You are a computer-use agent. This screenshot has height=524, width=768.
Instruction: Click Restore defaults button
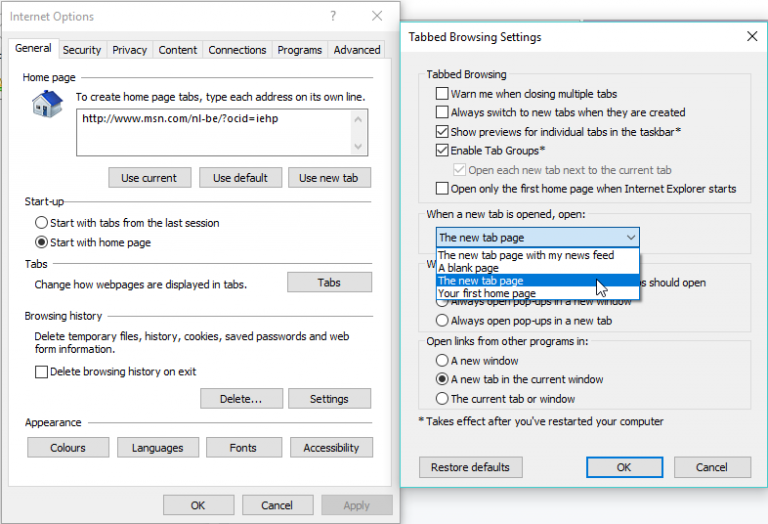(470, 467)
